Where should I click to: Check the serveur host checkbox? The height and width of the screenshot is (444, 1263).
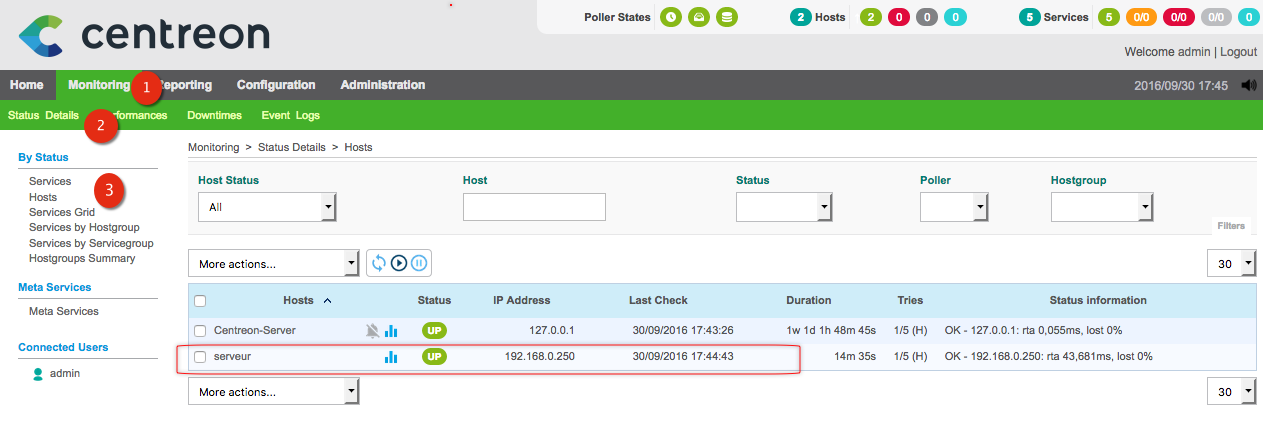pyautogui.click(x=200, y=357)
